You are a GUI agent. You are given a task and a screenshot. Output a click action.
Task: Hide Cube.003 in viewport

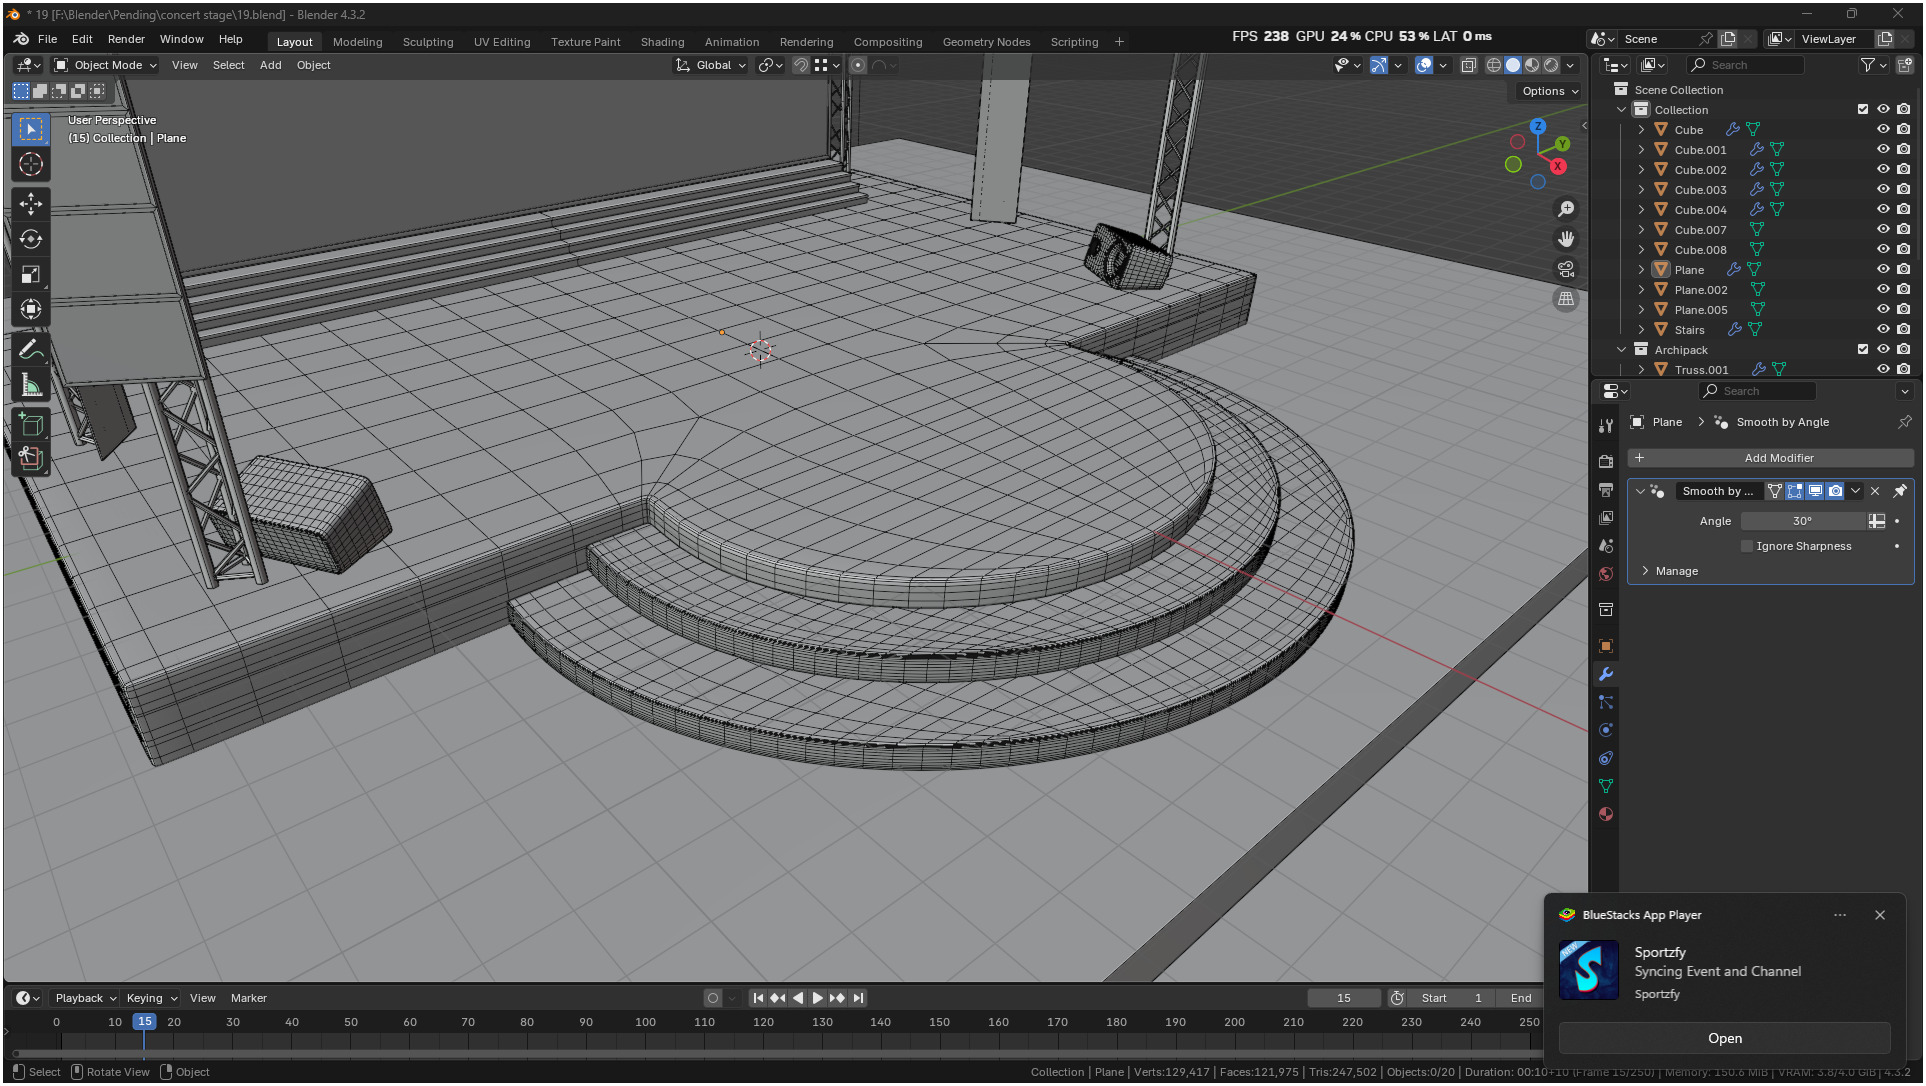coord(1882,189)
